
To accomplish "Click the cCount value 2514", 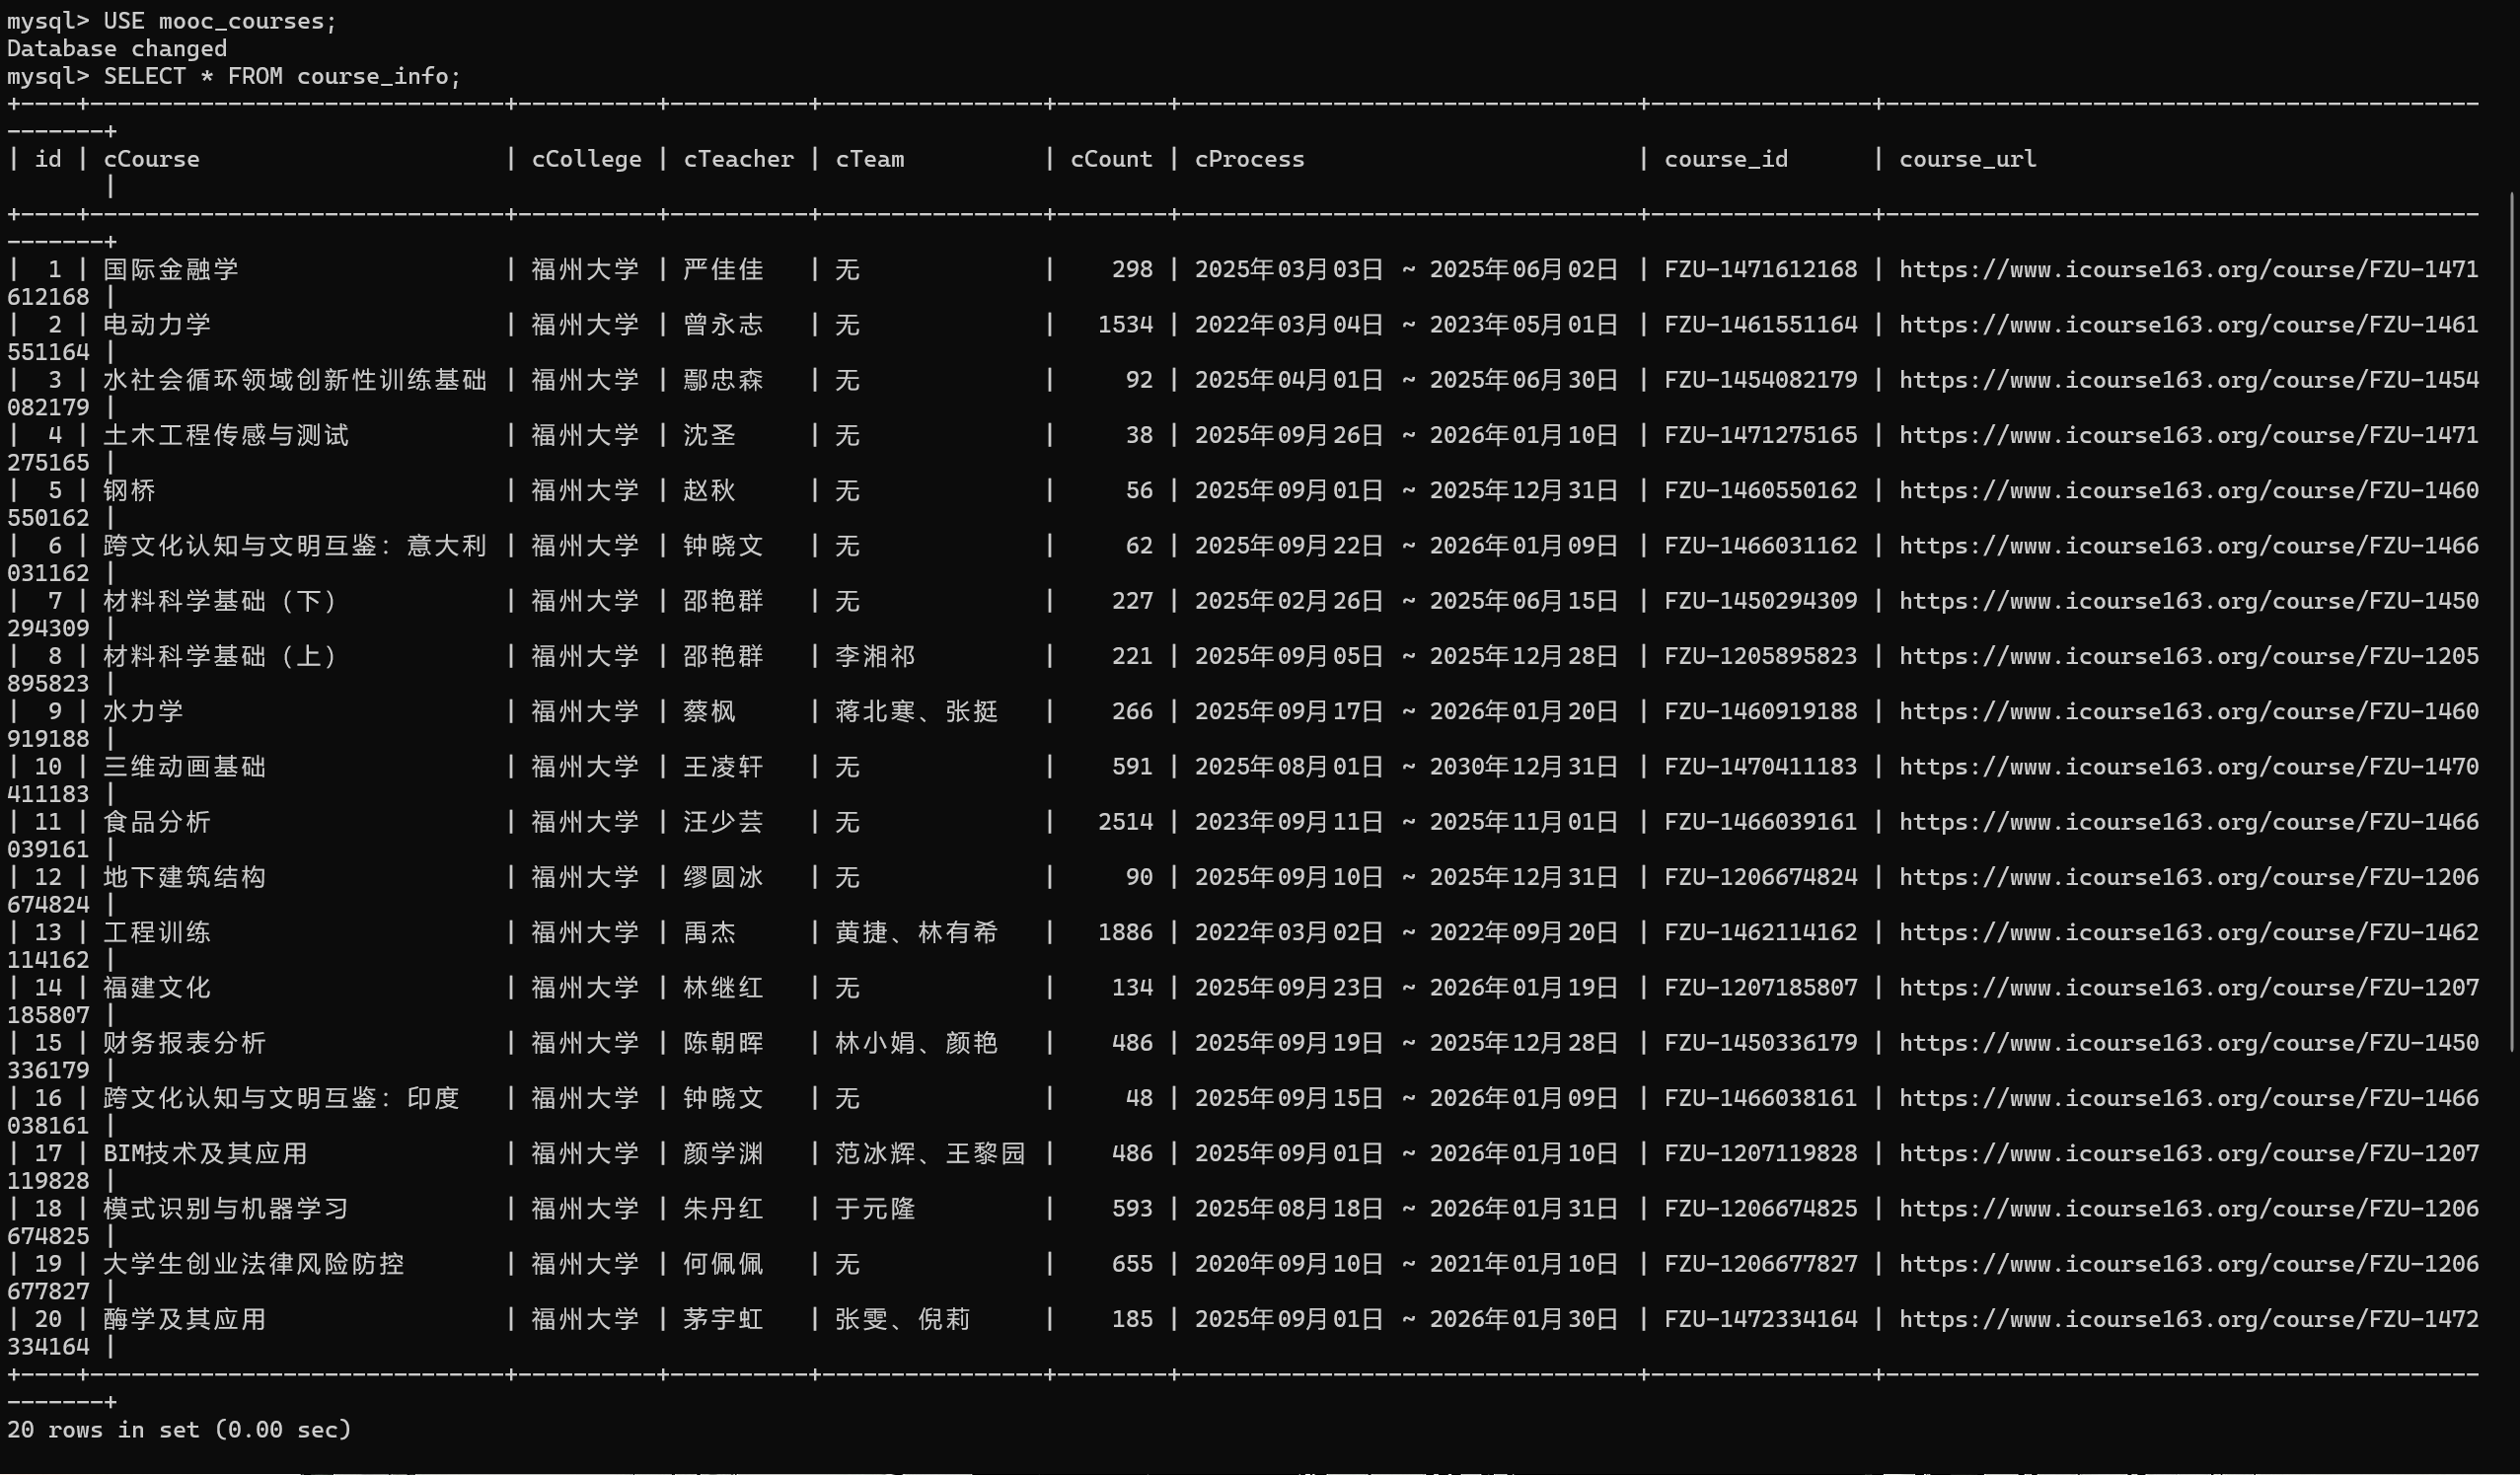I will (x=1125, y=822).
